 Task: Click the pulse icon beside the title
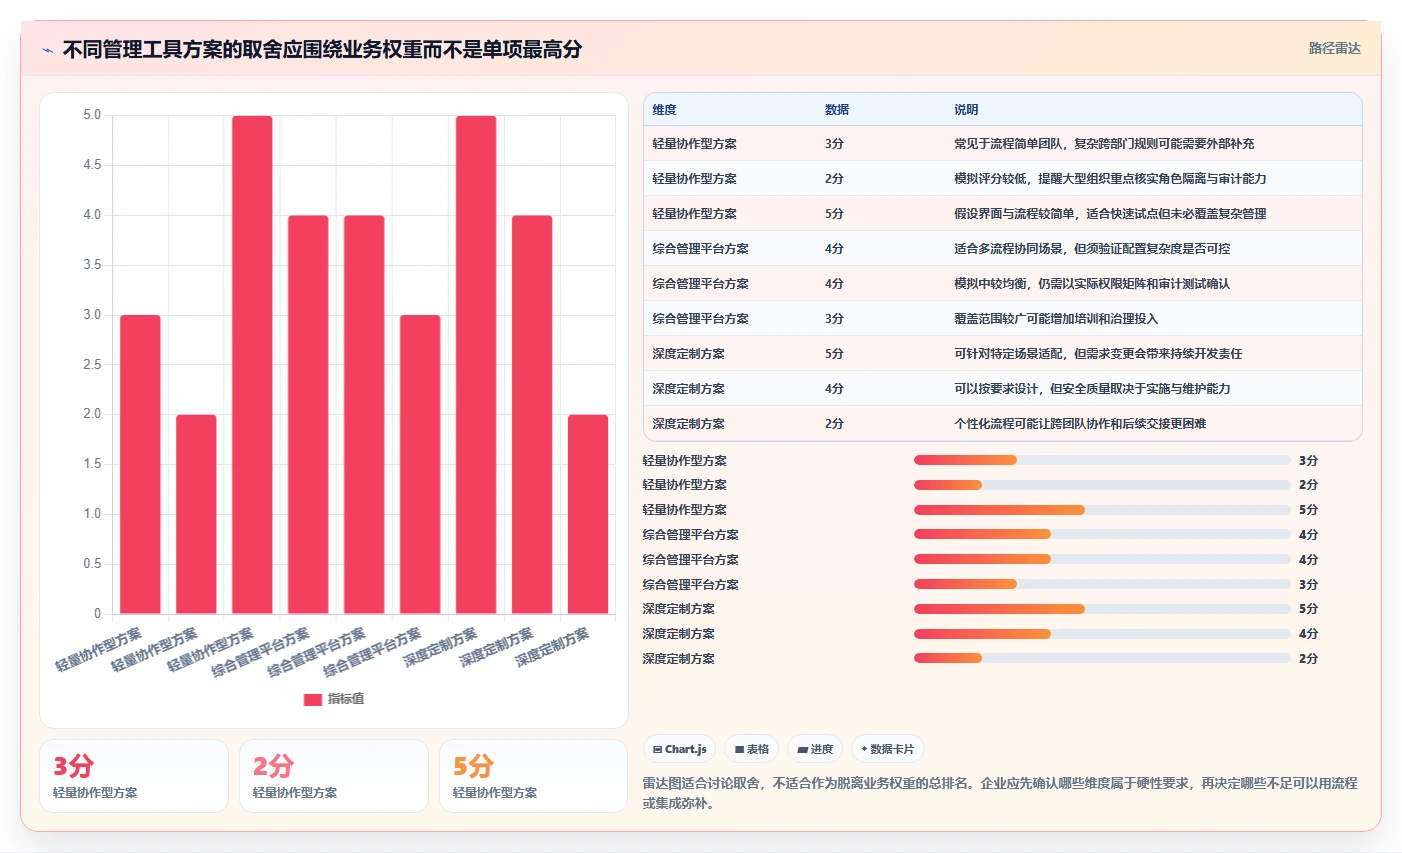[x=47, y=50]
